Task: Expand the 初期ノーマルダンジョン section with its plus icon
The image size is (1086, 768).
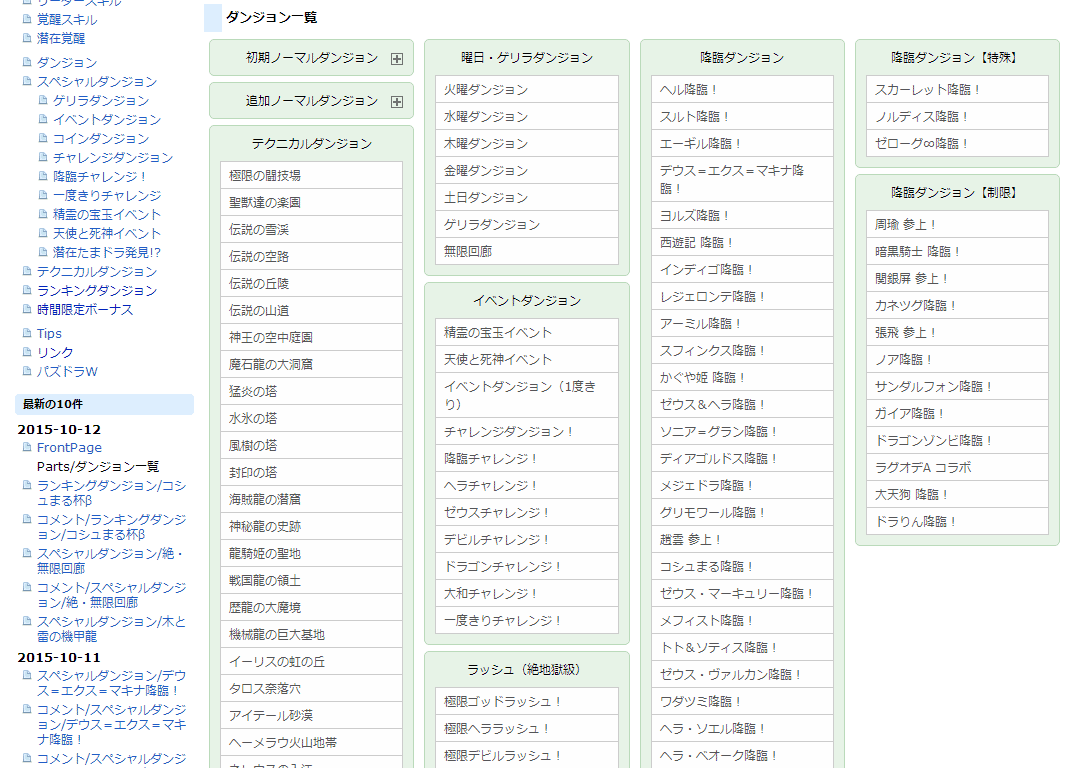Action: [x=397, y=59]
